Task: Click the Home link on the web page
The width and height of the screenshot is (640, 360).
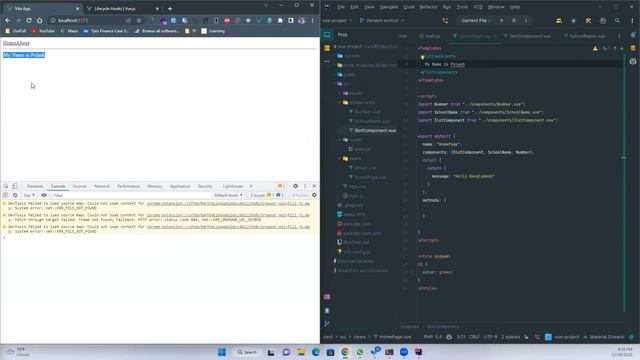Action: pos(9,43)
